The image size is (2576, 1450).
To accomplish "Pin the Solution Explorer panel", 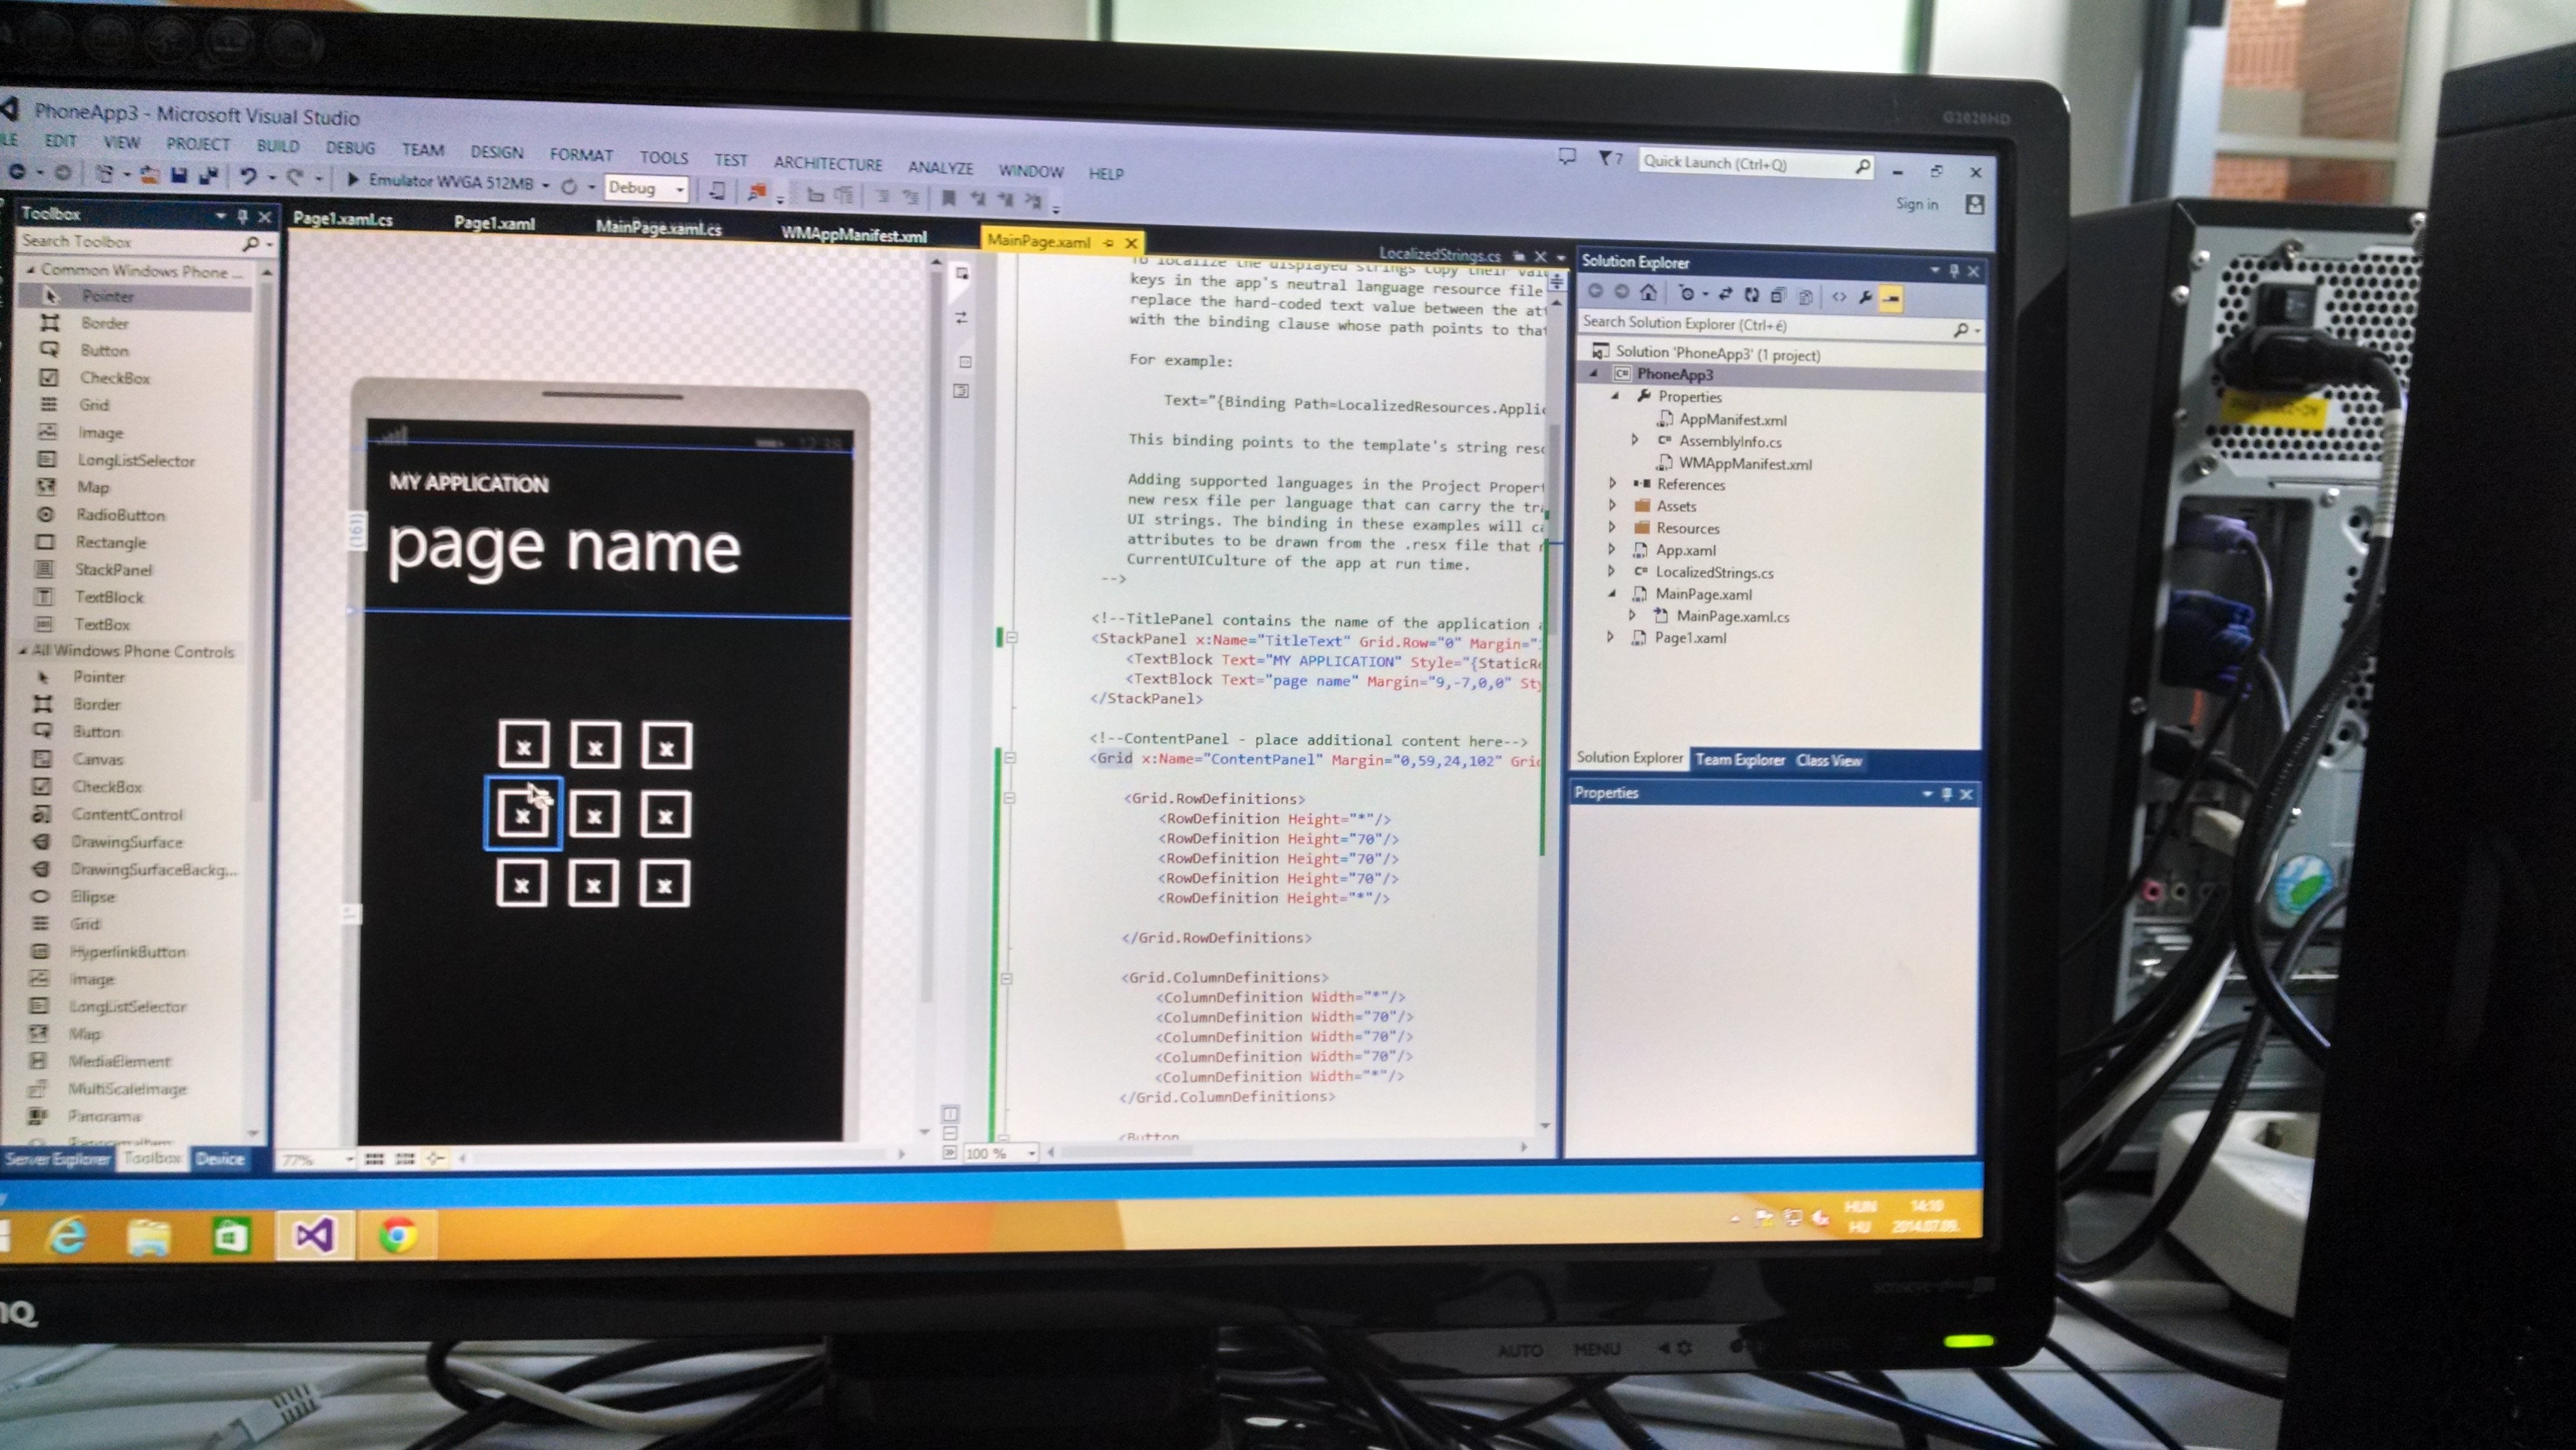I will point(1954,270).
